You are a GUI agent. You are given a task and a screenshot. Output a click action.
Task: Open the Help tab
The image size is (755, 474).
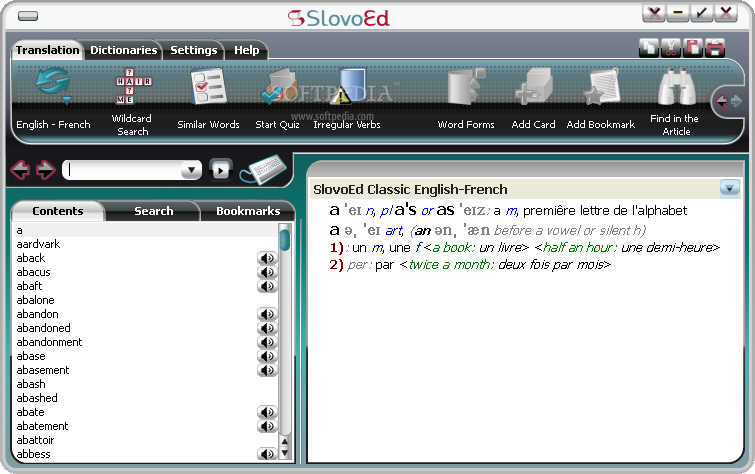coord(247,50)
